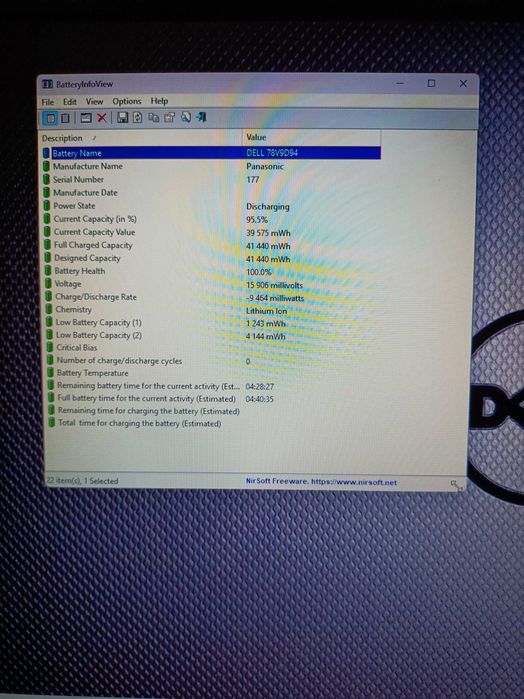Viewport: 524px width, 699px height.
Task: Select the Number of charge/discharge cycles row
Action: click(212, 361)
